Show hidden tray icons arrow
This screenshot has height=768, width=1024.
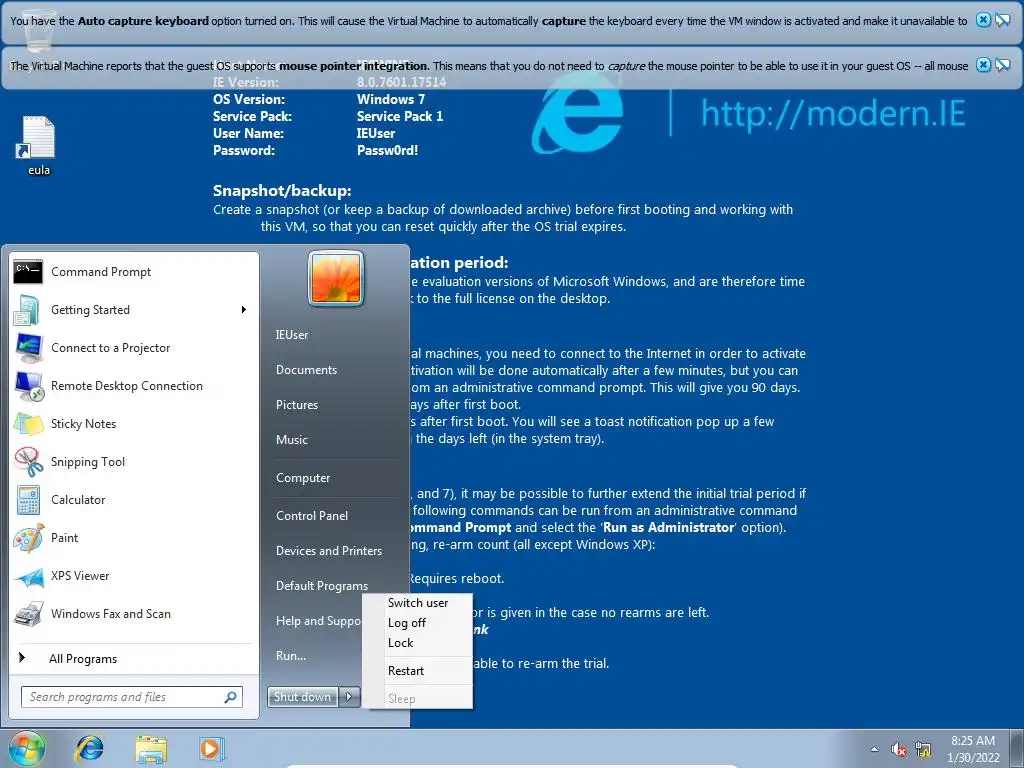coord(874,749)
